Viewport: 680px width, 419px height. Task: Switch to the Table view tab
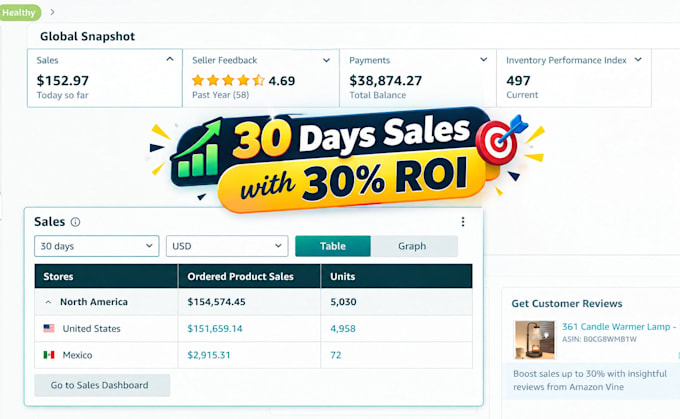(x=333, y=246)
